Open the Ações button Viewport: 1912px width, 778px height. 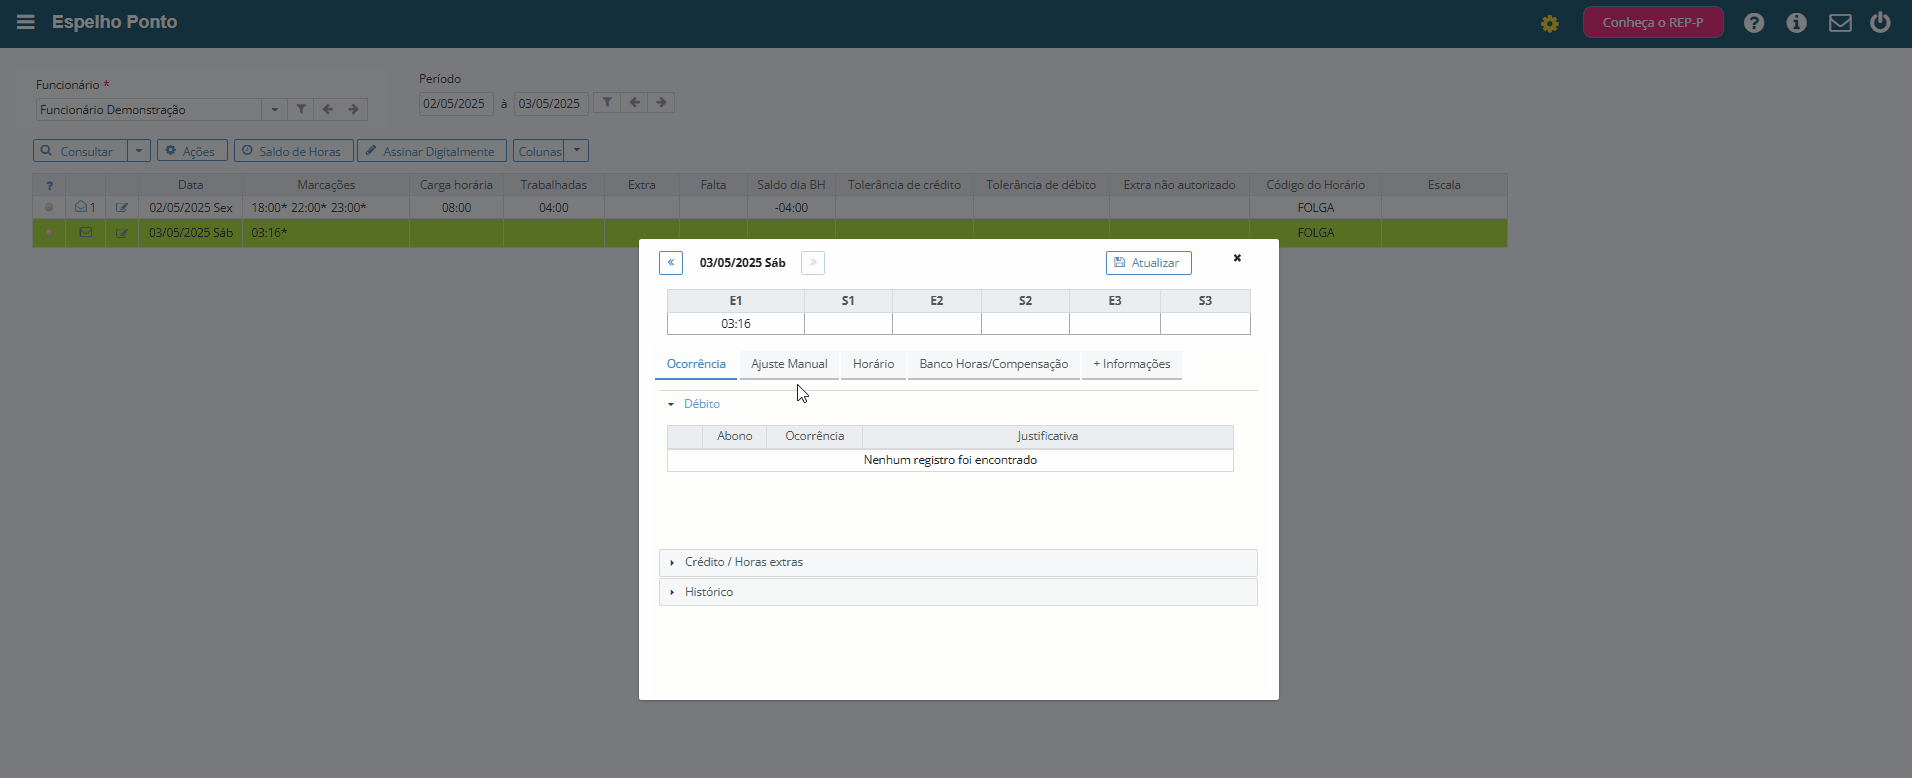pyautogui.click(x=192, y=151)
